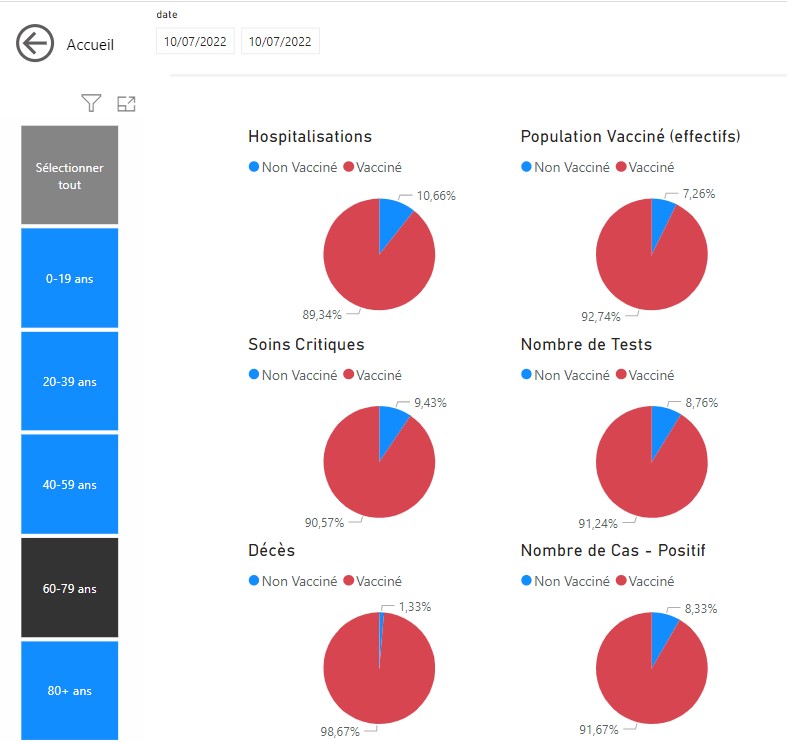Click the Sélectionner tout slicer tile
This screenshot has height=742, width=787.
(x=70, y=176)
